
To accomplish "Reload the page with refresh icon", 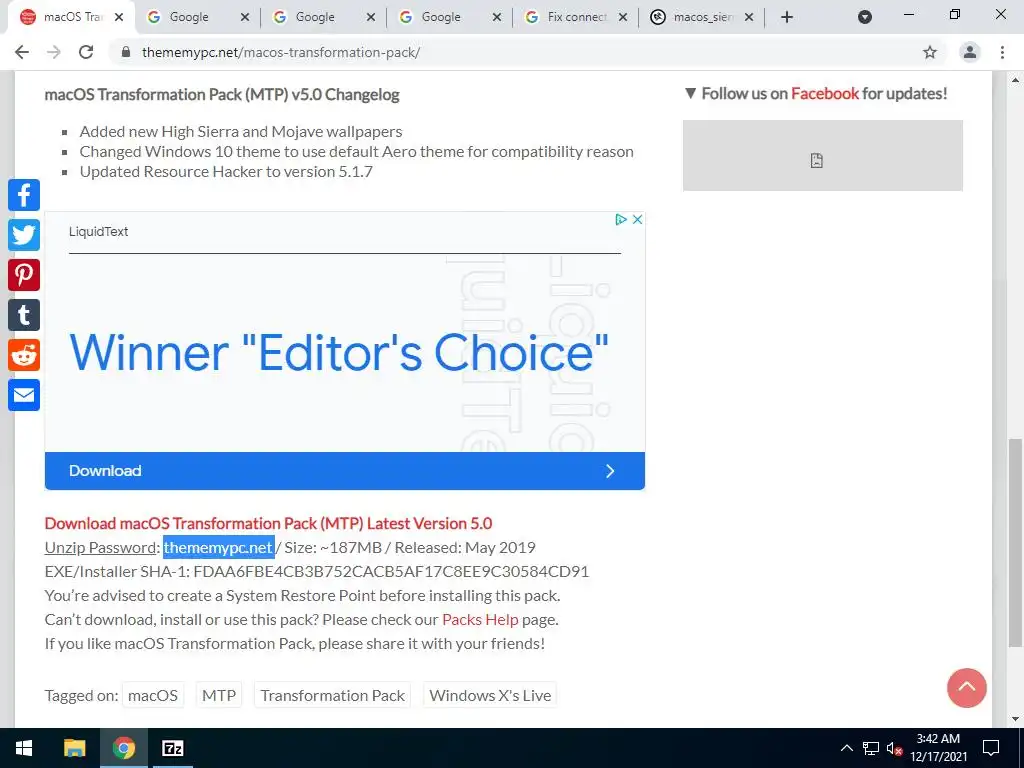I will click(86, 52).
